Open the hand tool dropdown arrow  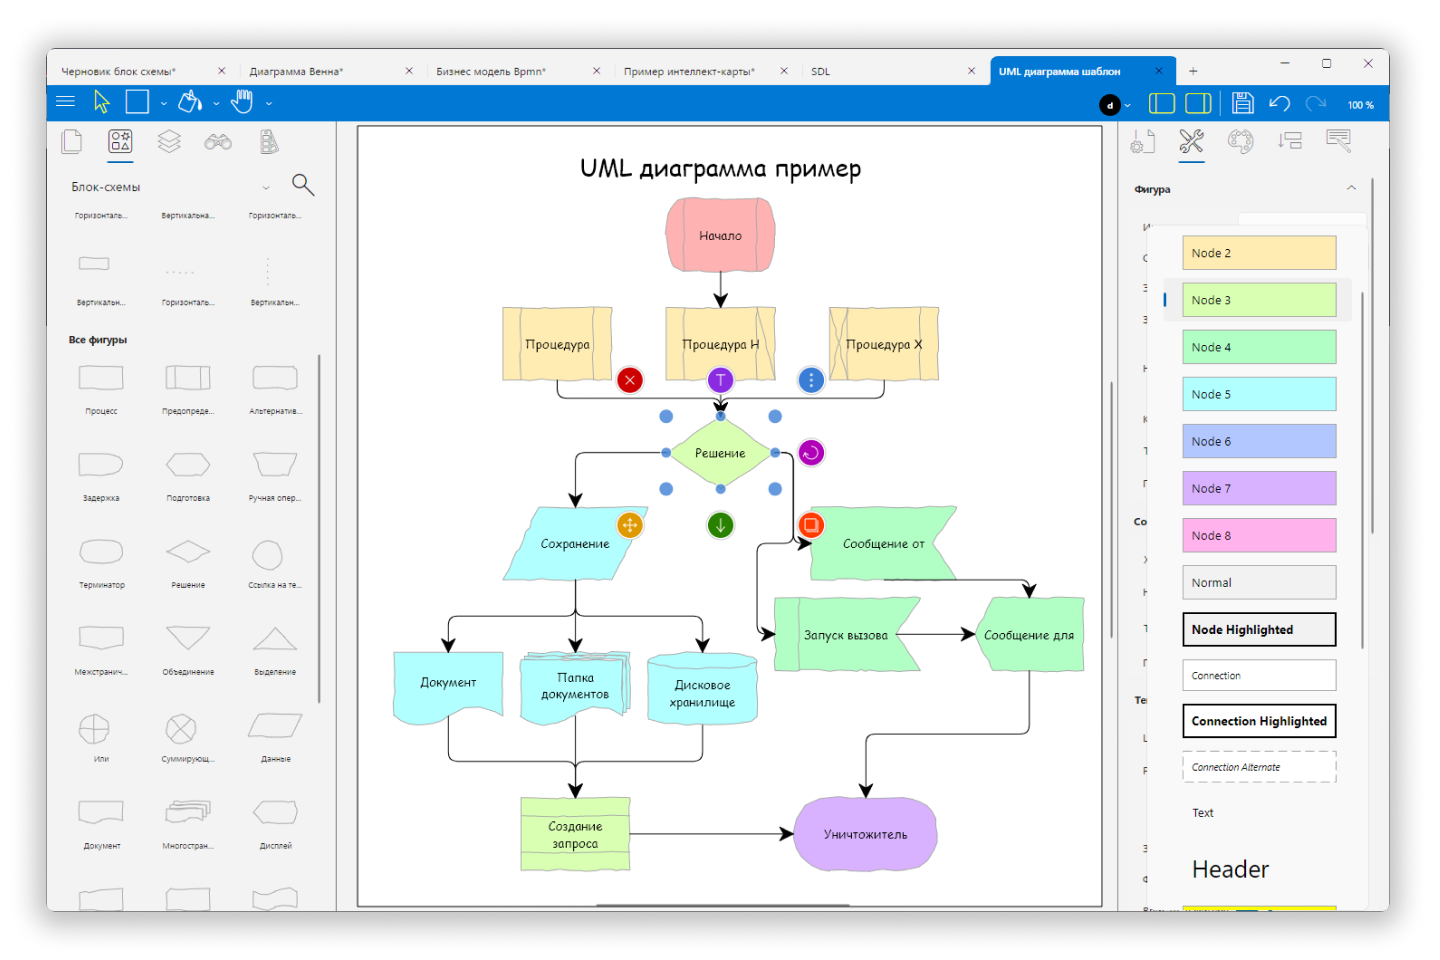tap(268, 103)
